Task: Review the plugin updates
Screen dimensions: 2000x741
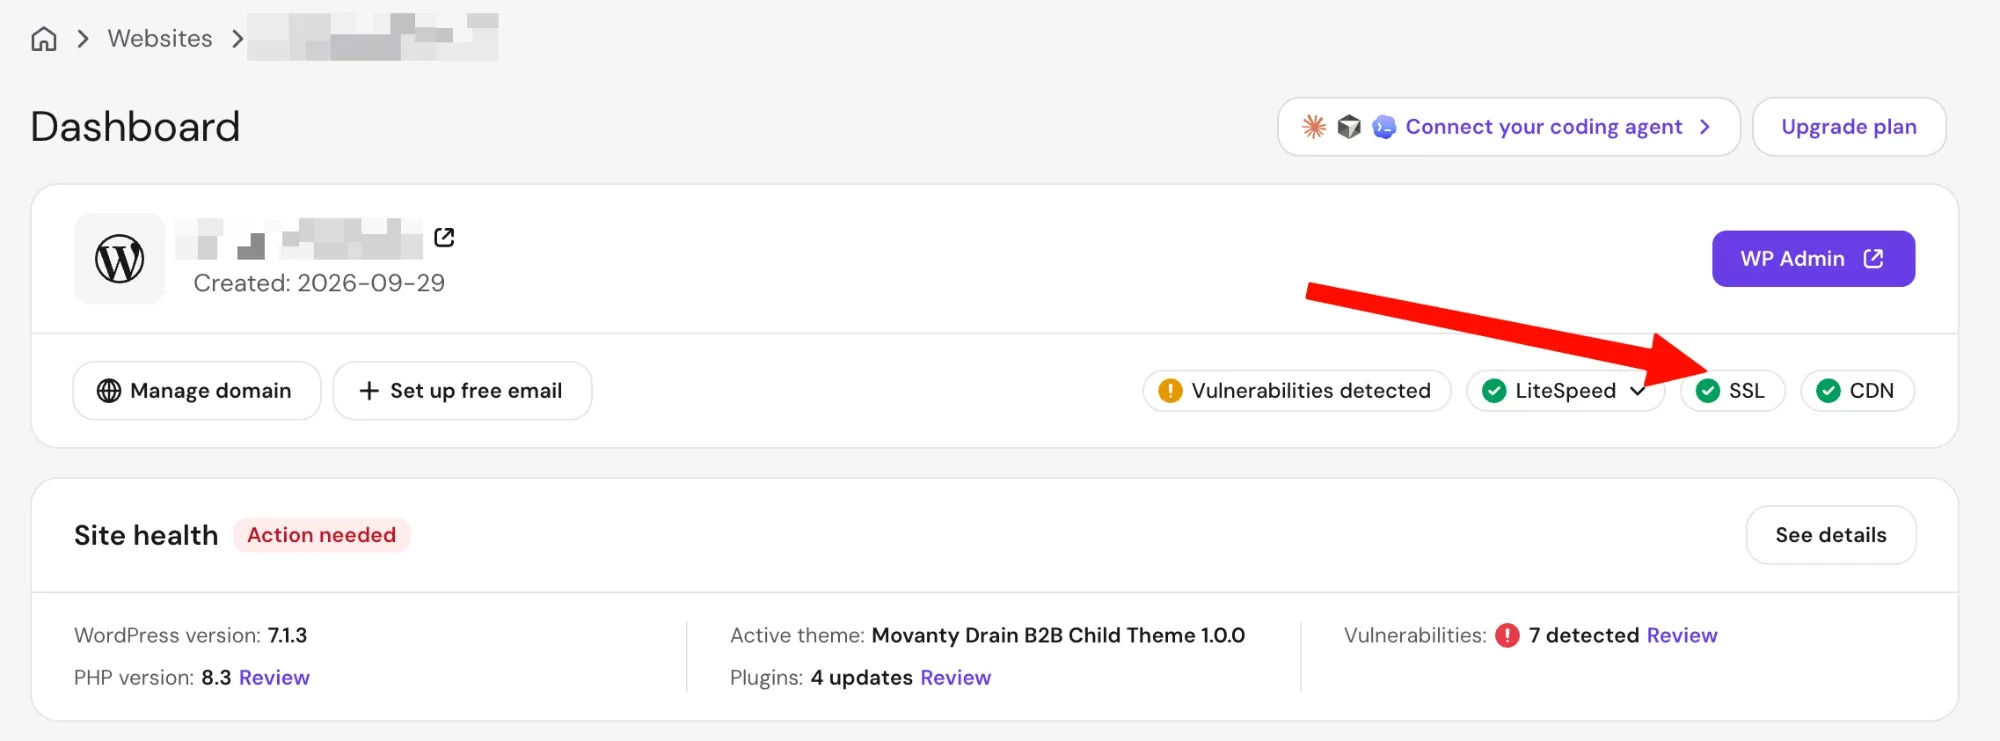Action: coord(955,678)
